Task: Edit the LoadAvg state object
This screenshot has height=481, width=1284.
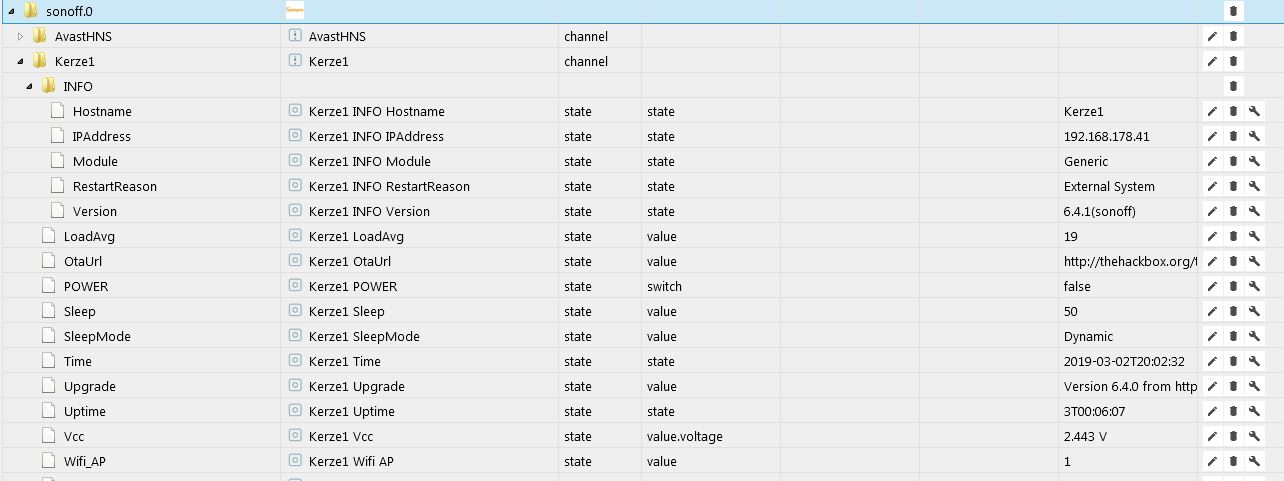Action: (1212, 236)
